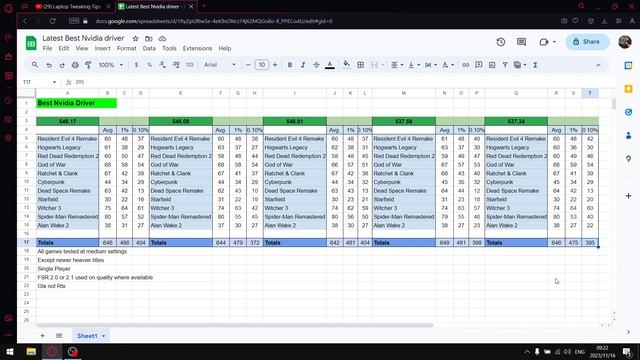Screen dimensions: 640x360
Task: Insert a comment
Action: click(x=479, y=65)
